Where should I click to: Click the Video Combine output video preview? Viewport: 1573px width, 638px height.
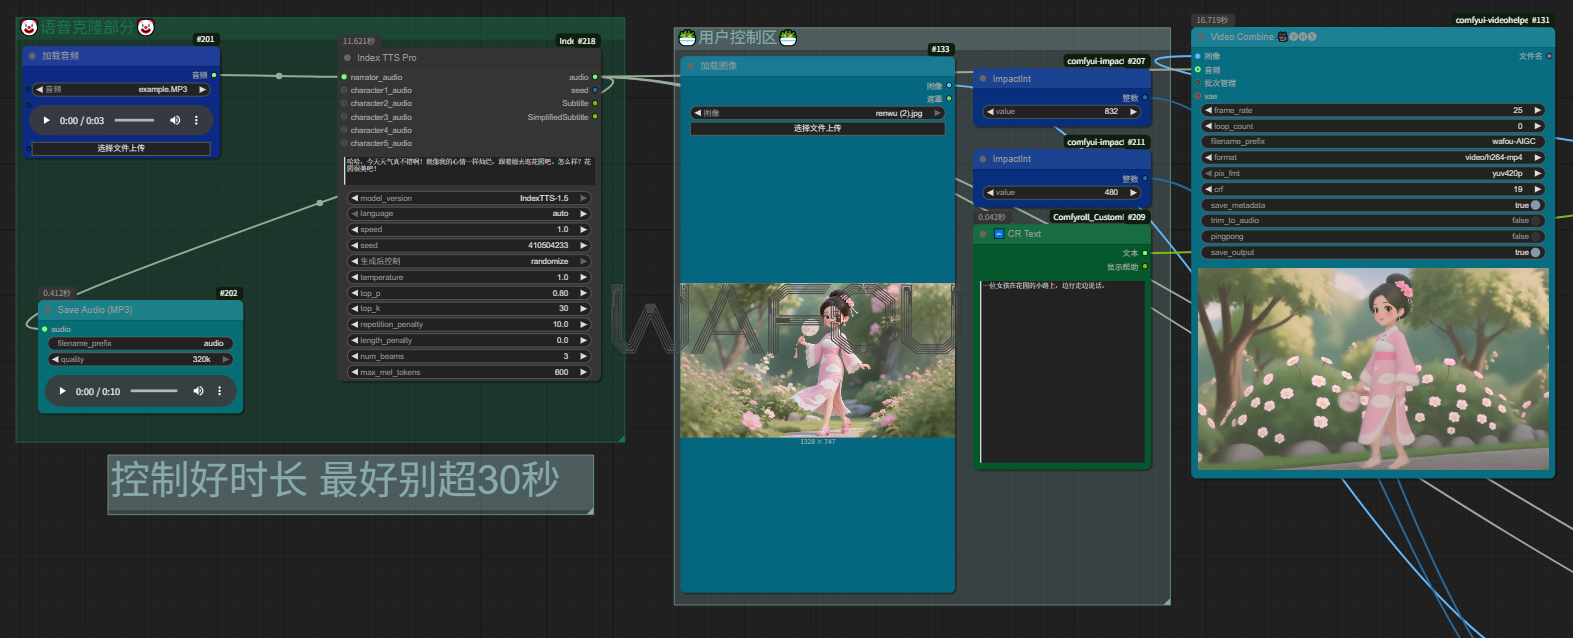pos(1373,369)
